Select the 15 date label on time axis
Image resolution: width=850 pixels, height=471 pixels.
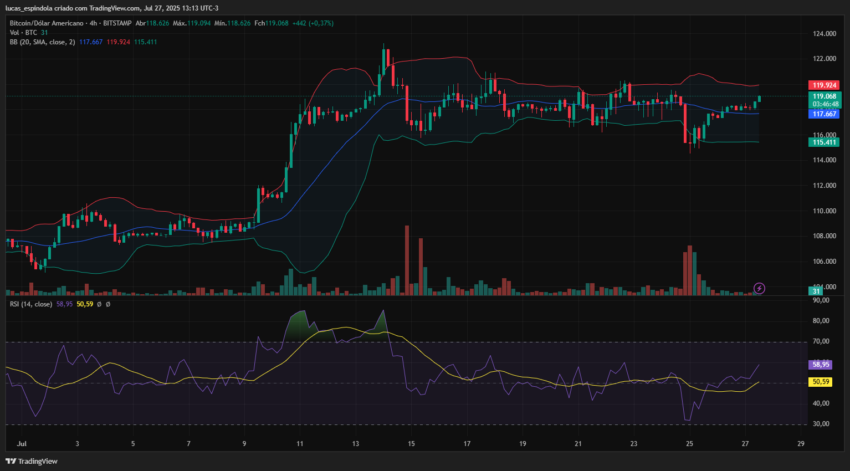coord(411,443)
